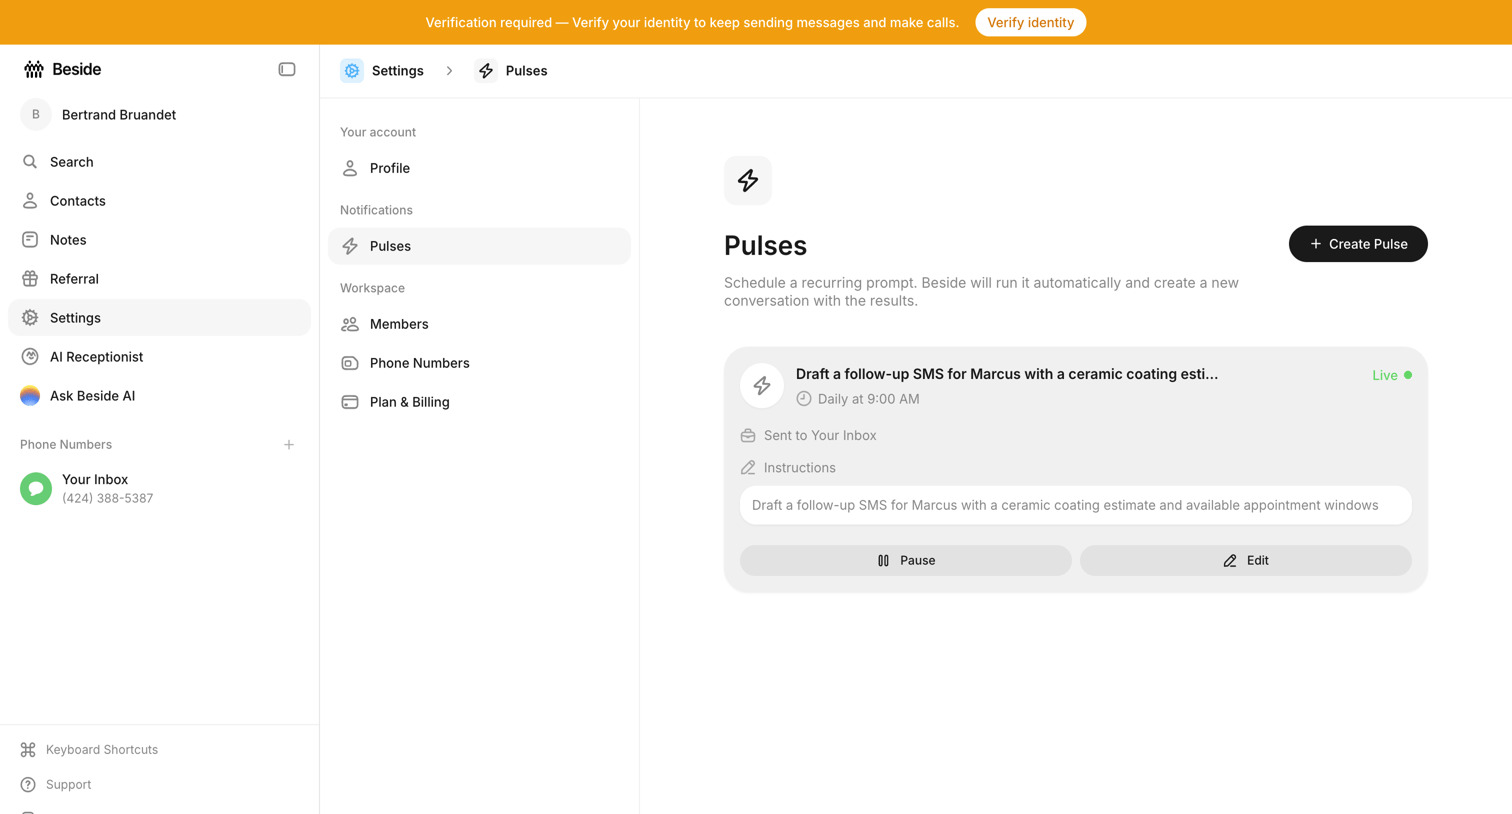The width and height of the screenshot is (1512, 814).
Task: Click the Plan & Billing card icon
Action: coord(350,402)
